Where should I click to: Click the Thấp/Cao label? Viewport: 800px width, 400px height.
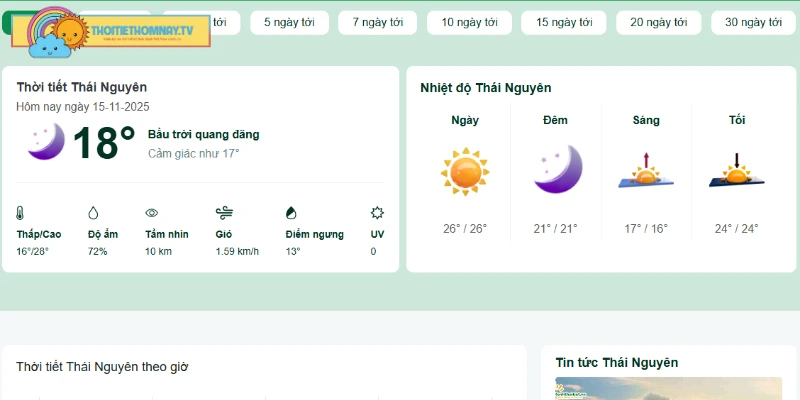pos(39,234)
